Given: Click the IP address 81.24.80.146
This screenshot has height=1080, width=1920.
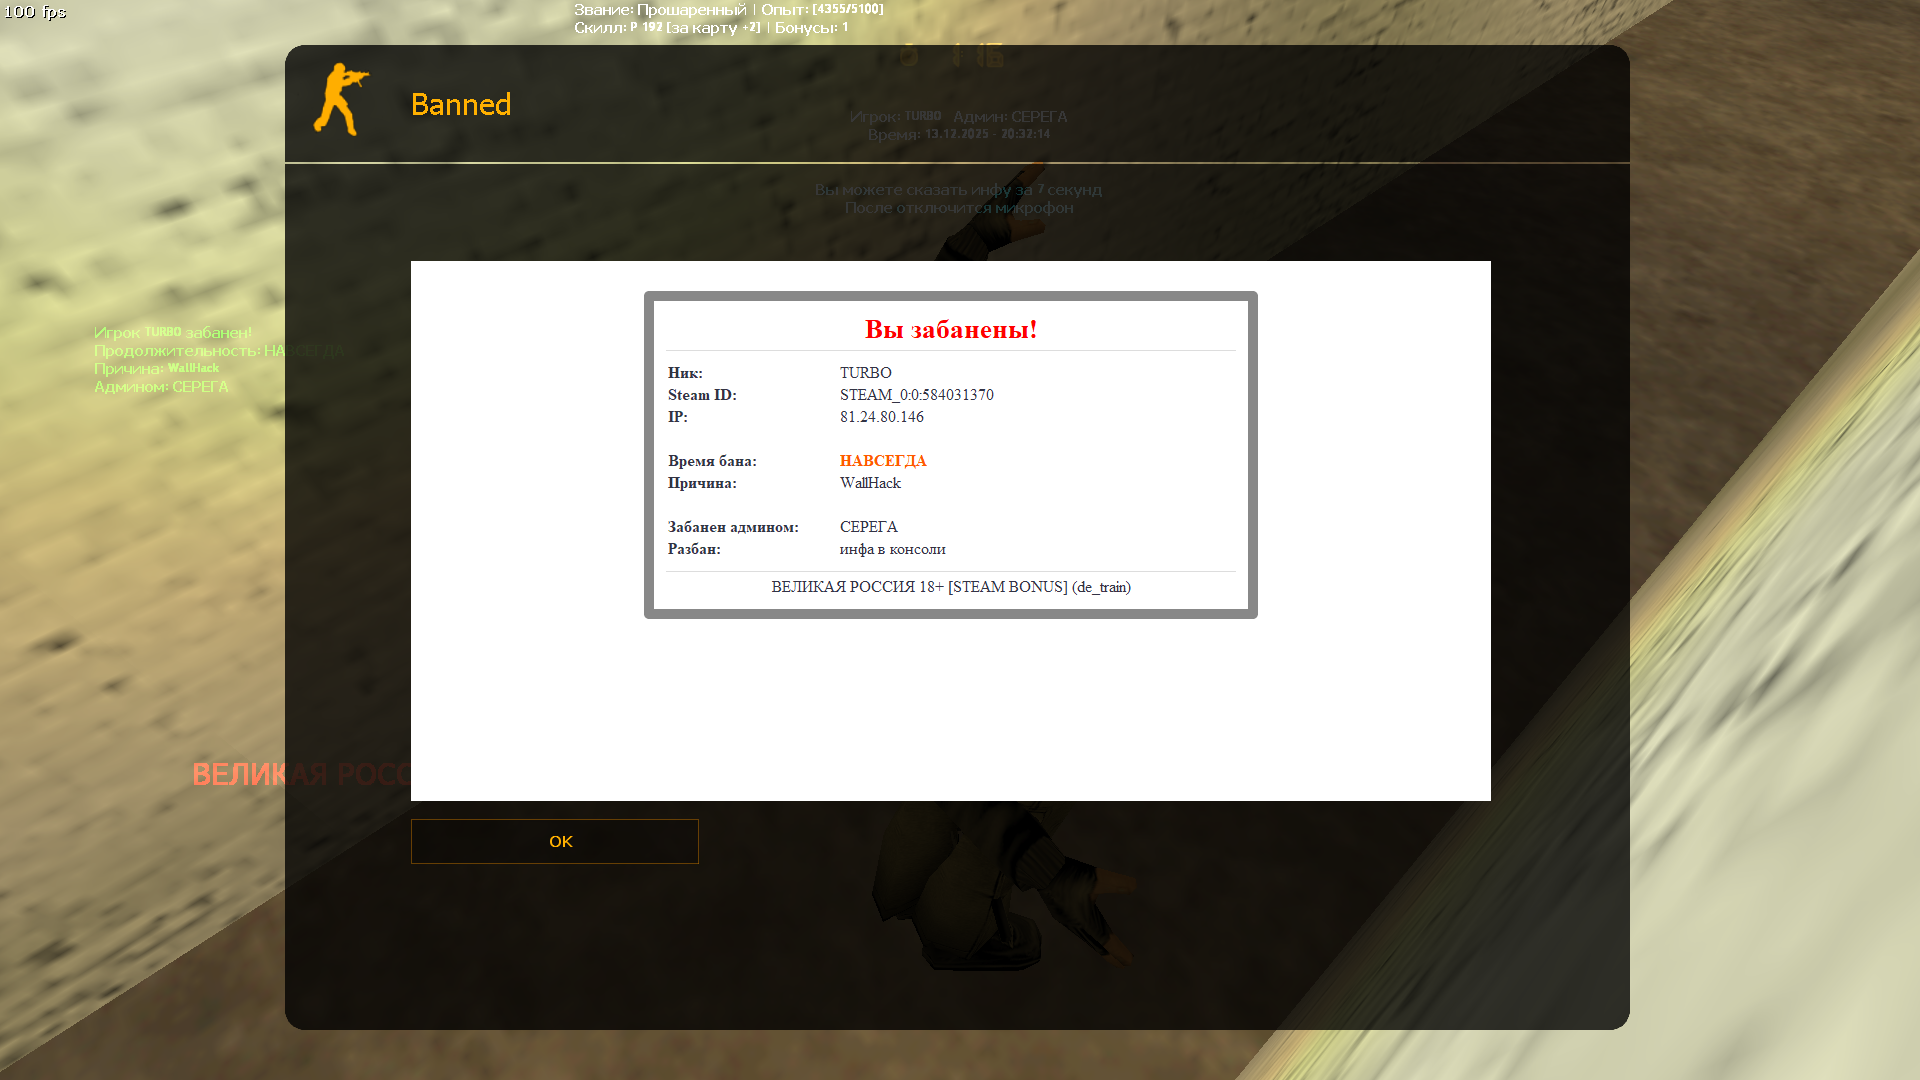Looking at the screenshot, I should point(881,417).
